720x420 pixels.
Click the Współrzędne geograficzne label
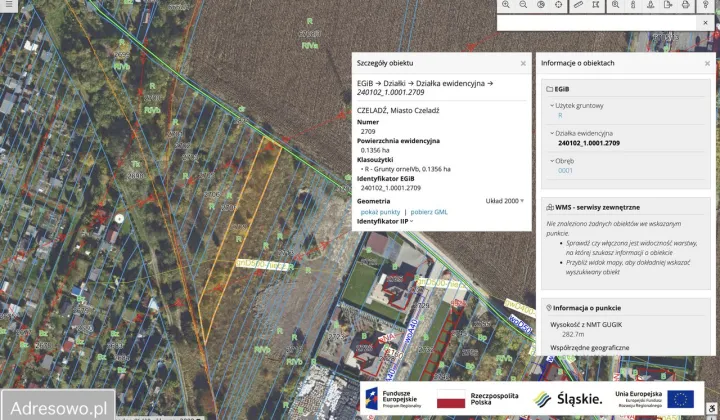point(590,348)
